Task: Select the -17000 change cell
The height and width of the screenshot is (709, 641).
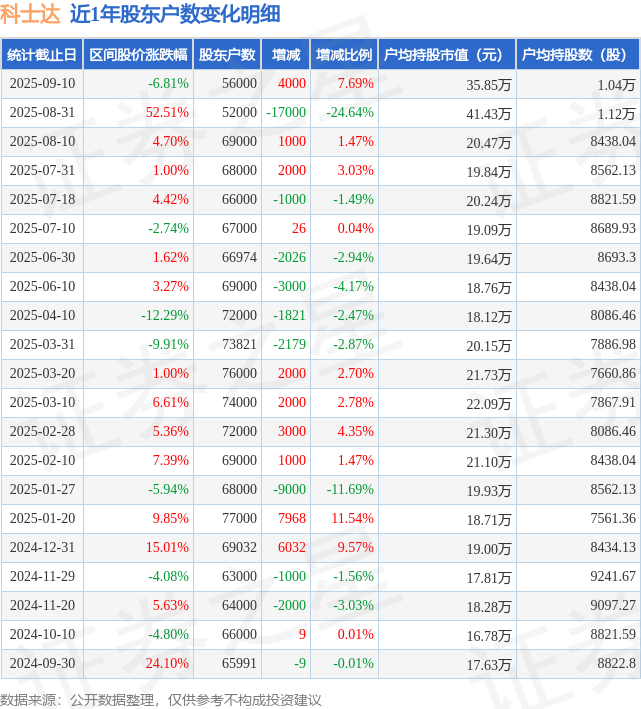Action: click(286, 113)
